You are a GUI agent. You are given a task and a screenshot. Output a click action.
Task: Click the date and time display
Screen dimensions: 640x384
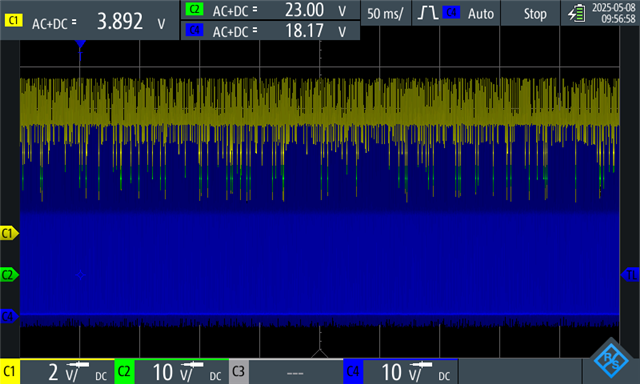pyautogui.click(x=613, y=13)
